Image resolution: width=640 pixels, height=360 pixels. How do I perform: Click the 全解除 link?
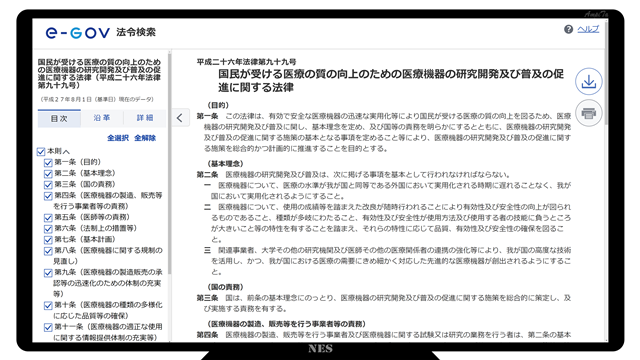click(145, 138)
